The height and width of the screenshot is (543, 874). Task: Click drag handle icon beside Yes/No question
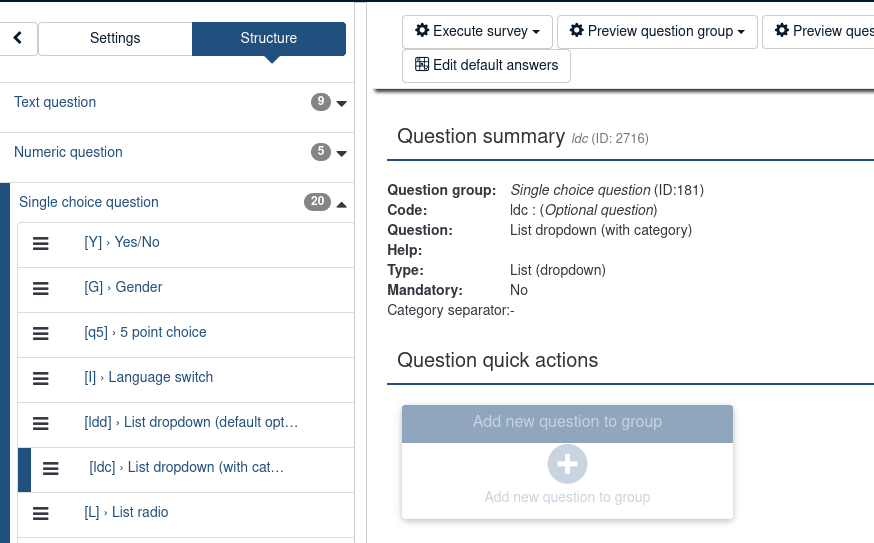(41, 243)
